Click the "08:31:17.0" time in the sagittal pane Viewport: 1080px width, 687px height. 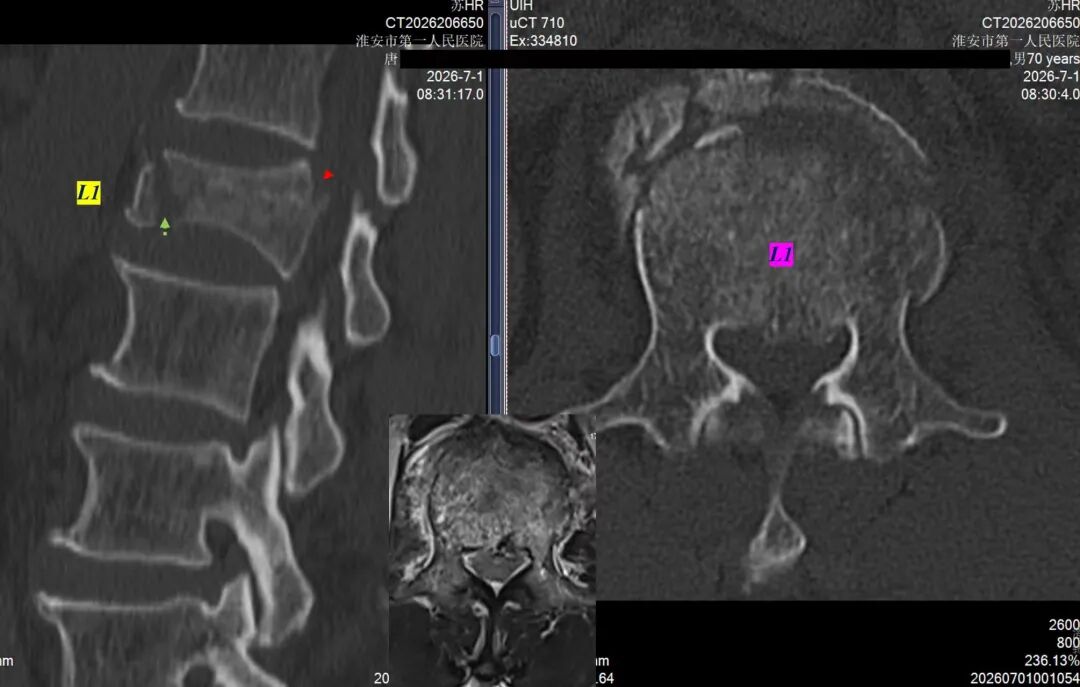coord(450,94)
